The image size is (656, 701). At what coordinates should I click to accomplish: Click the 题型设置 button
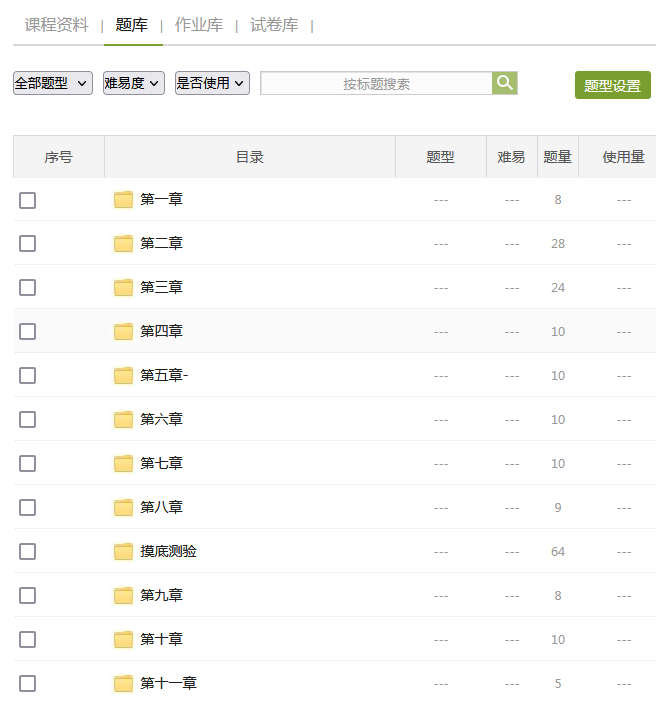(x=612, y=86)
